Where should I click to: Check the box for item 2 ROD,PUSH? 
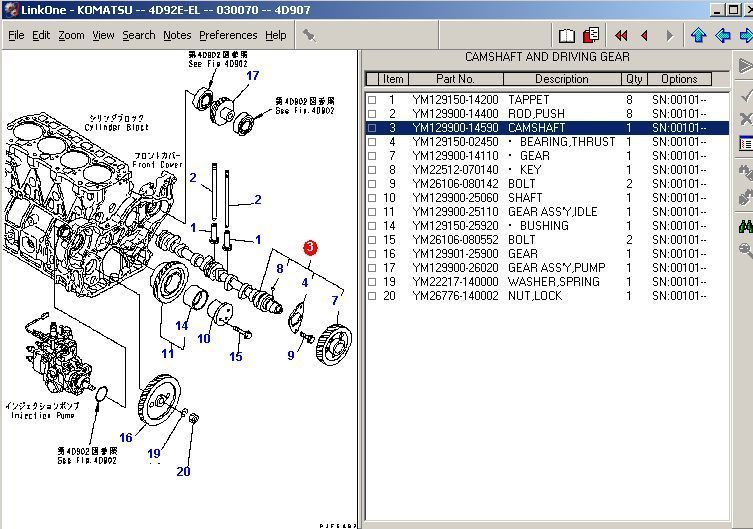372,114
